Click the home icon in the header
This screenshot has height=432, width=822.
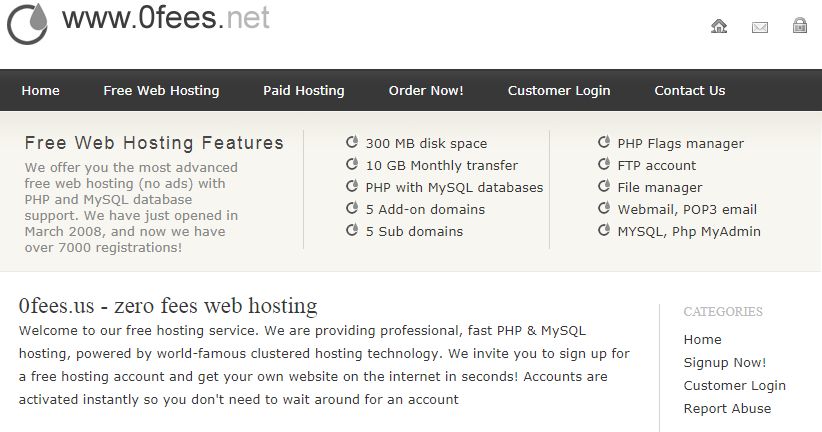(x=719, y=26)
